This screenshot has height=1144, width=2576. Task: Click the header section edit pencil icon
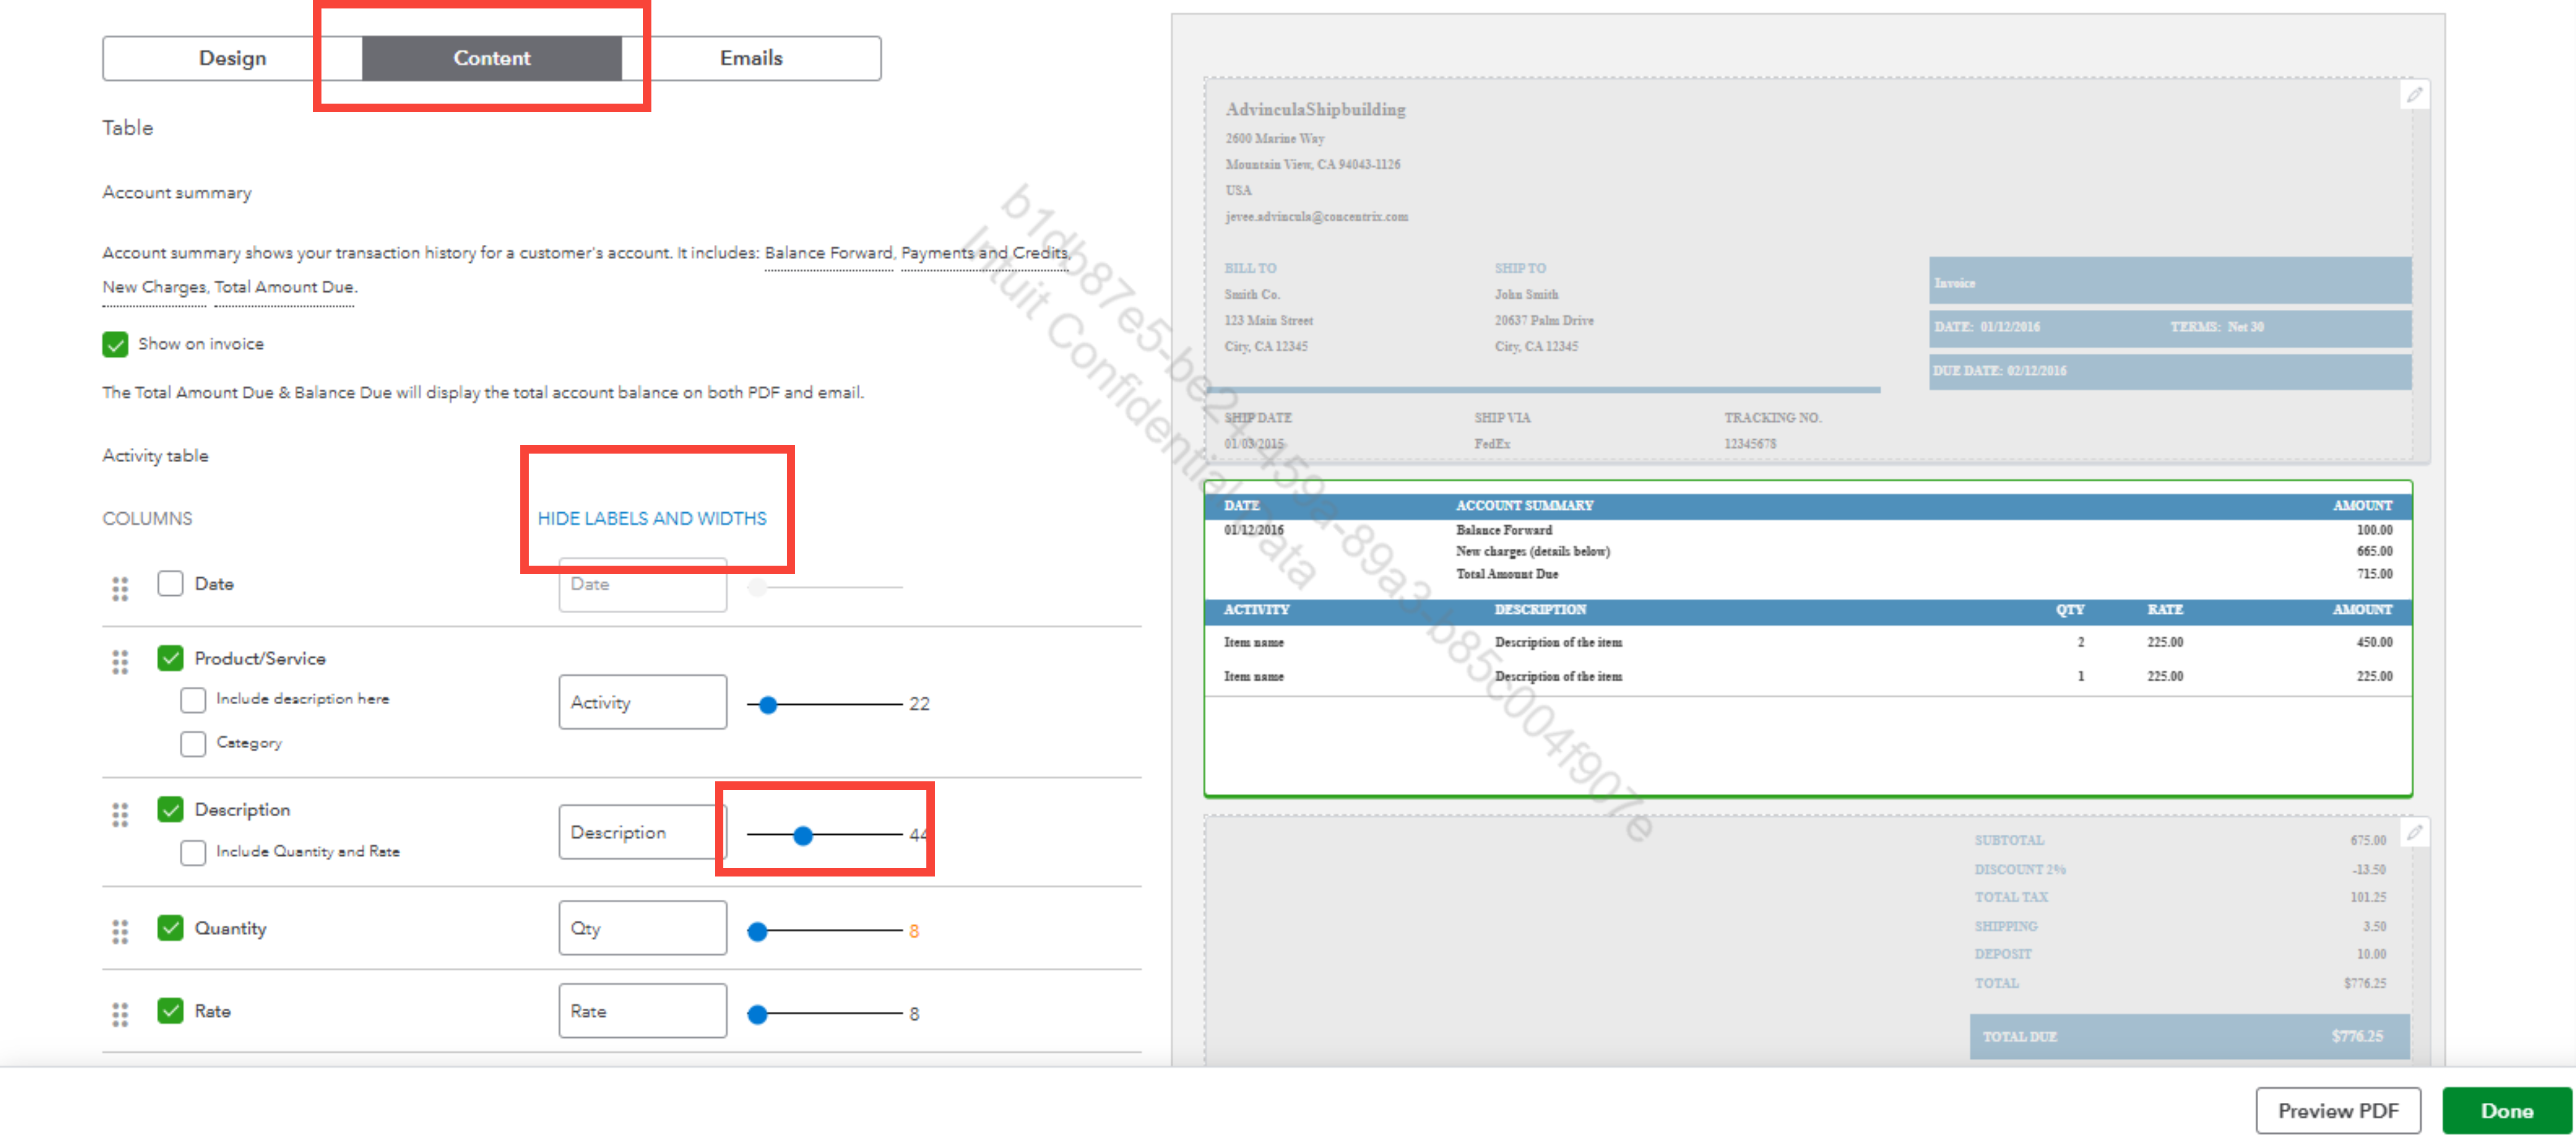[x=2414, y=95]
